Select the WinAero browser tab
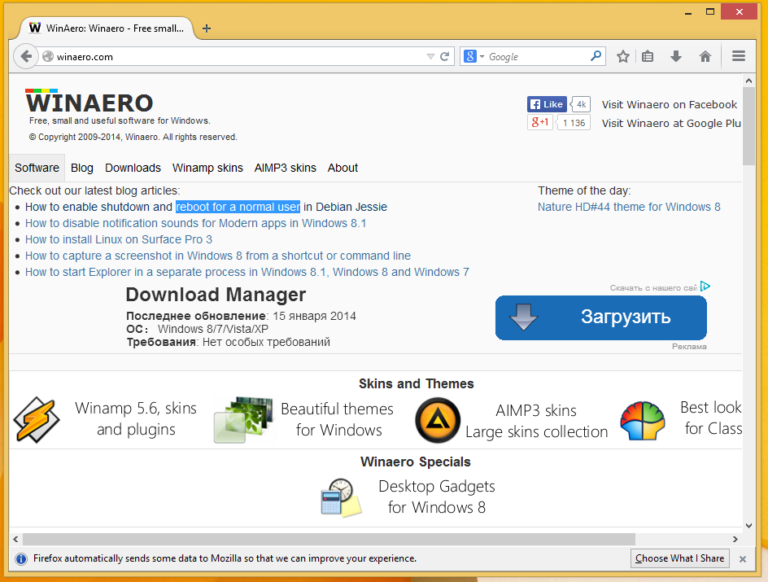Screen dimensions: 768x582 click(x=106, y=28)
